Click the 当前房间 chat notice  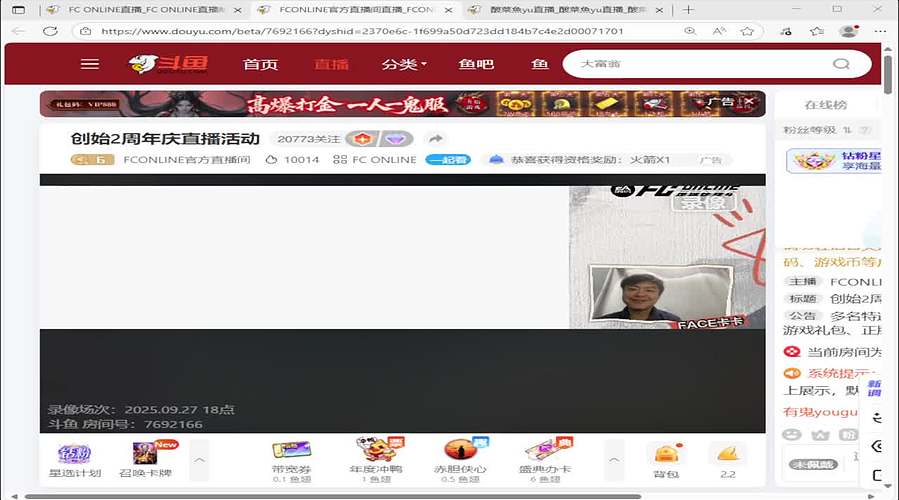tap(832, 352)
